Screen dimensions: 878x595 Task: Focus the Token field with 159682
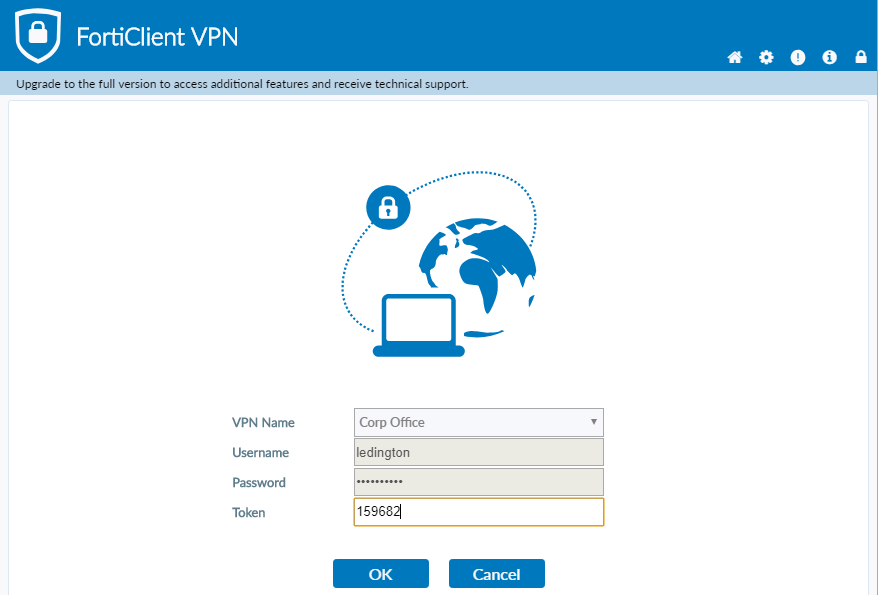pos(478,512)
